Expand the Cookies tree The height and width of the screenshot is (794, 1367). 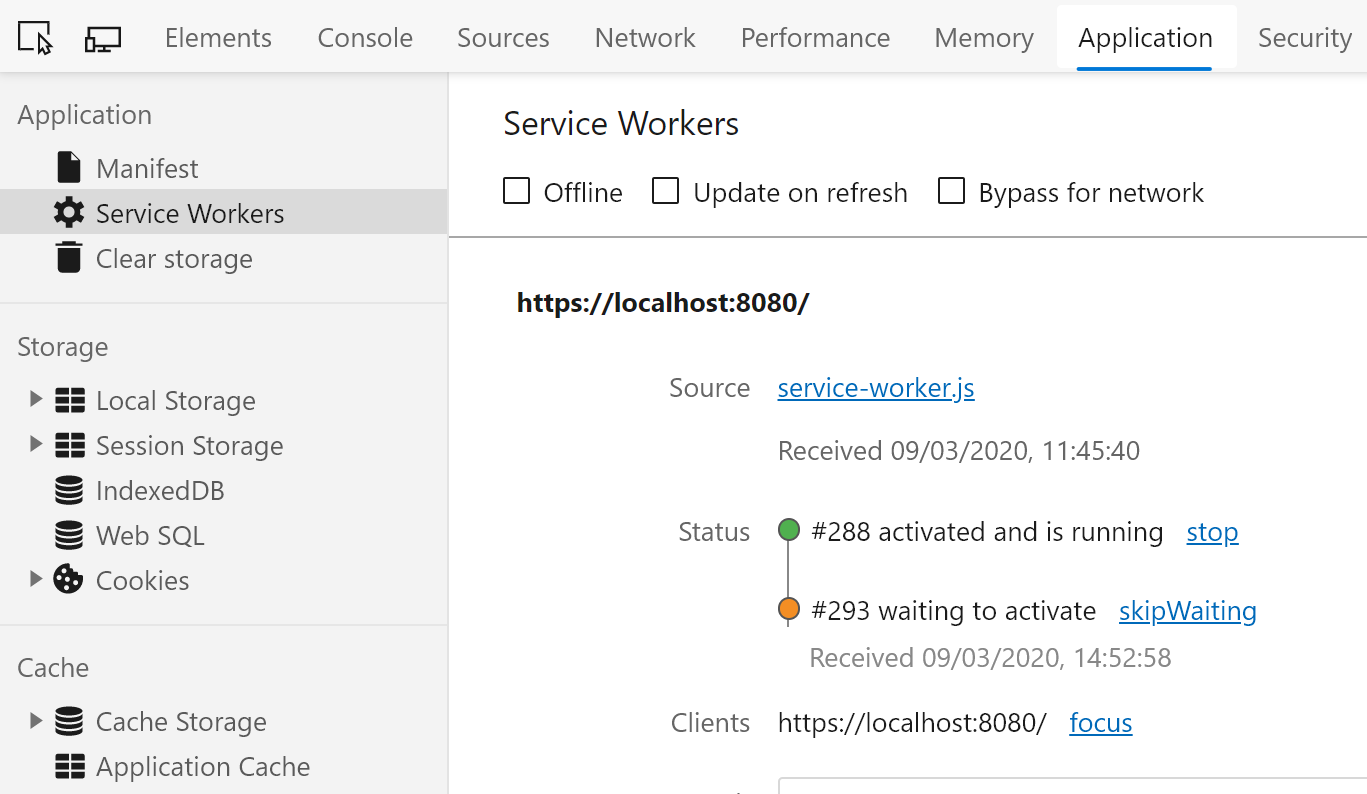36,580
